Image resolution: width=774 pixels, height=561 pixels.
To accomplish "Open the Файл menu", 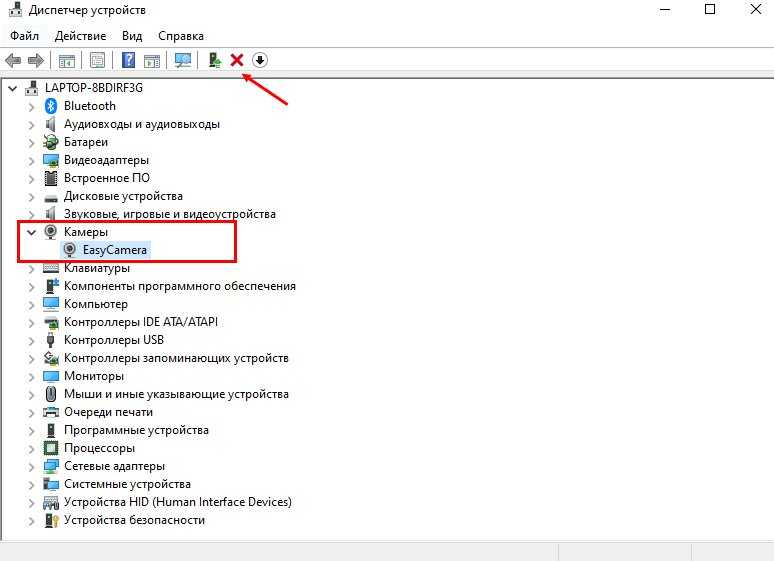I will point(24,36).
